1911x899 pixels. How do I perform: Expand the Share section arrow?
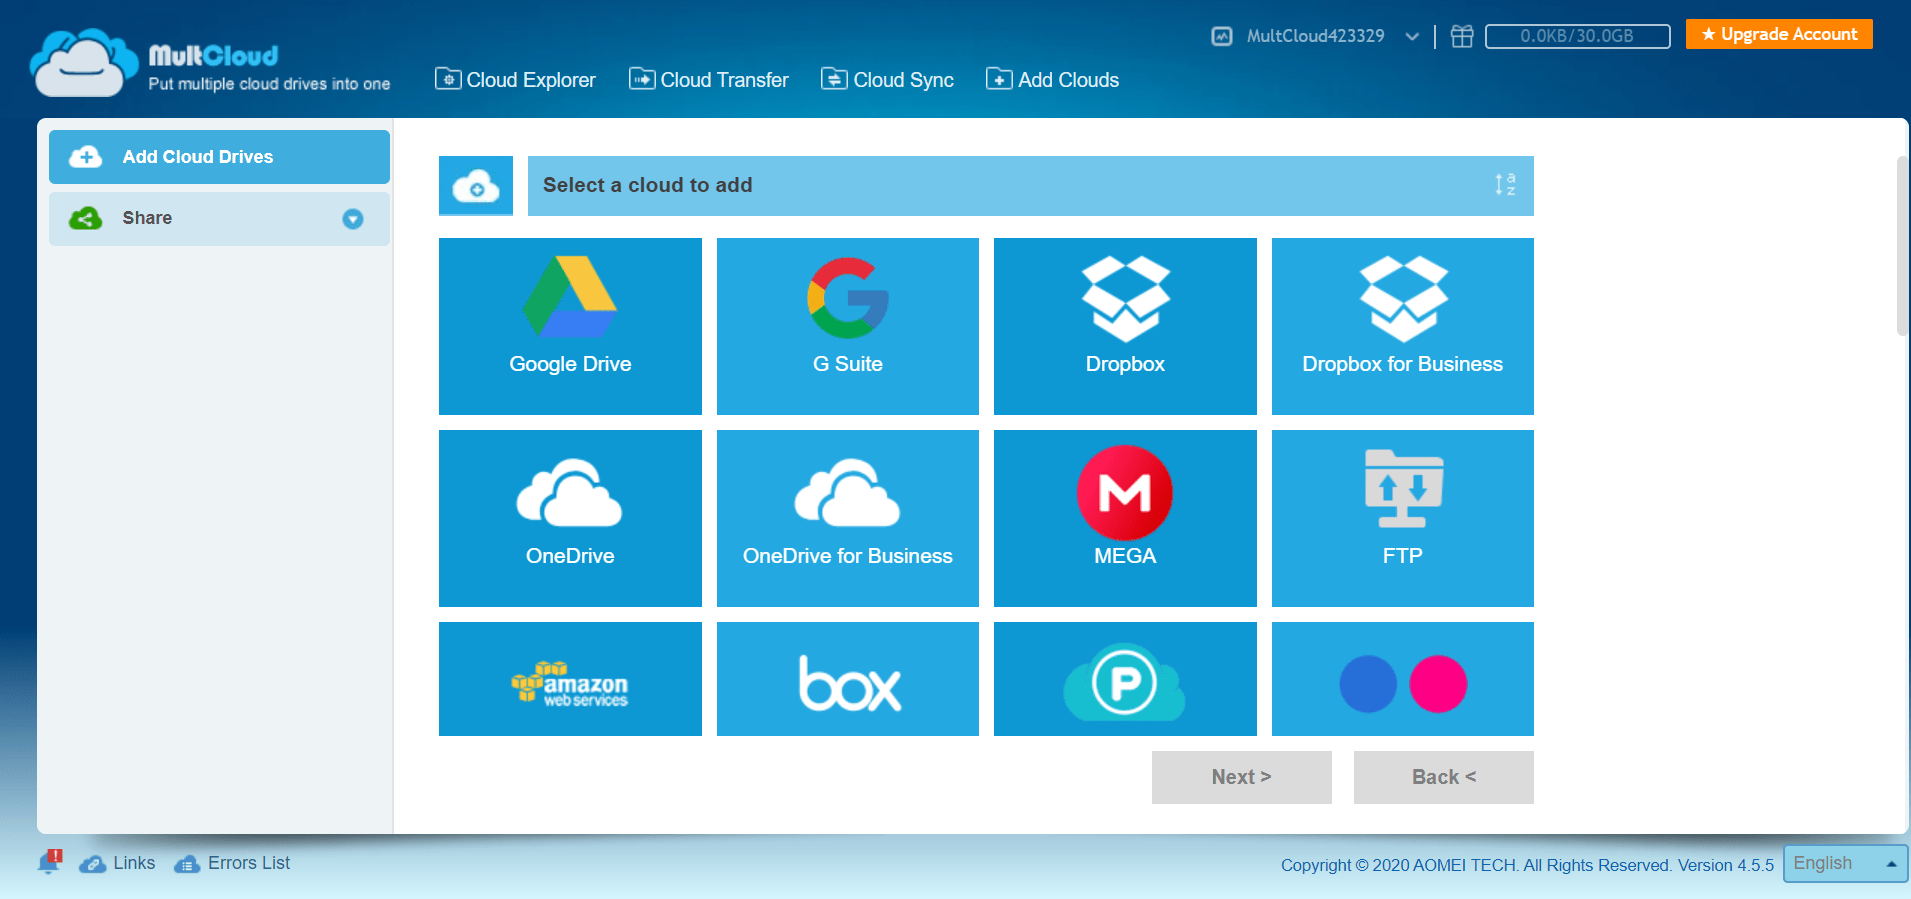click(353, 219)
